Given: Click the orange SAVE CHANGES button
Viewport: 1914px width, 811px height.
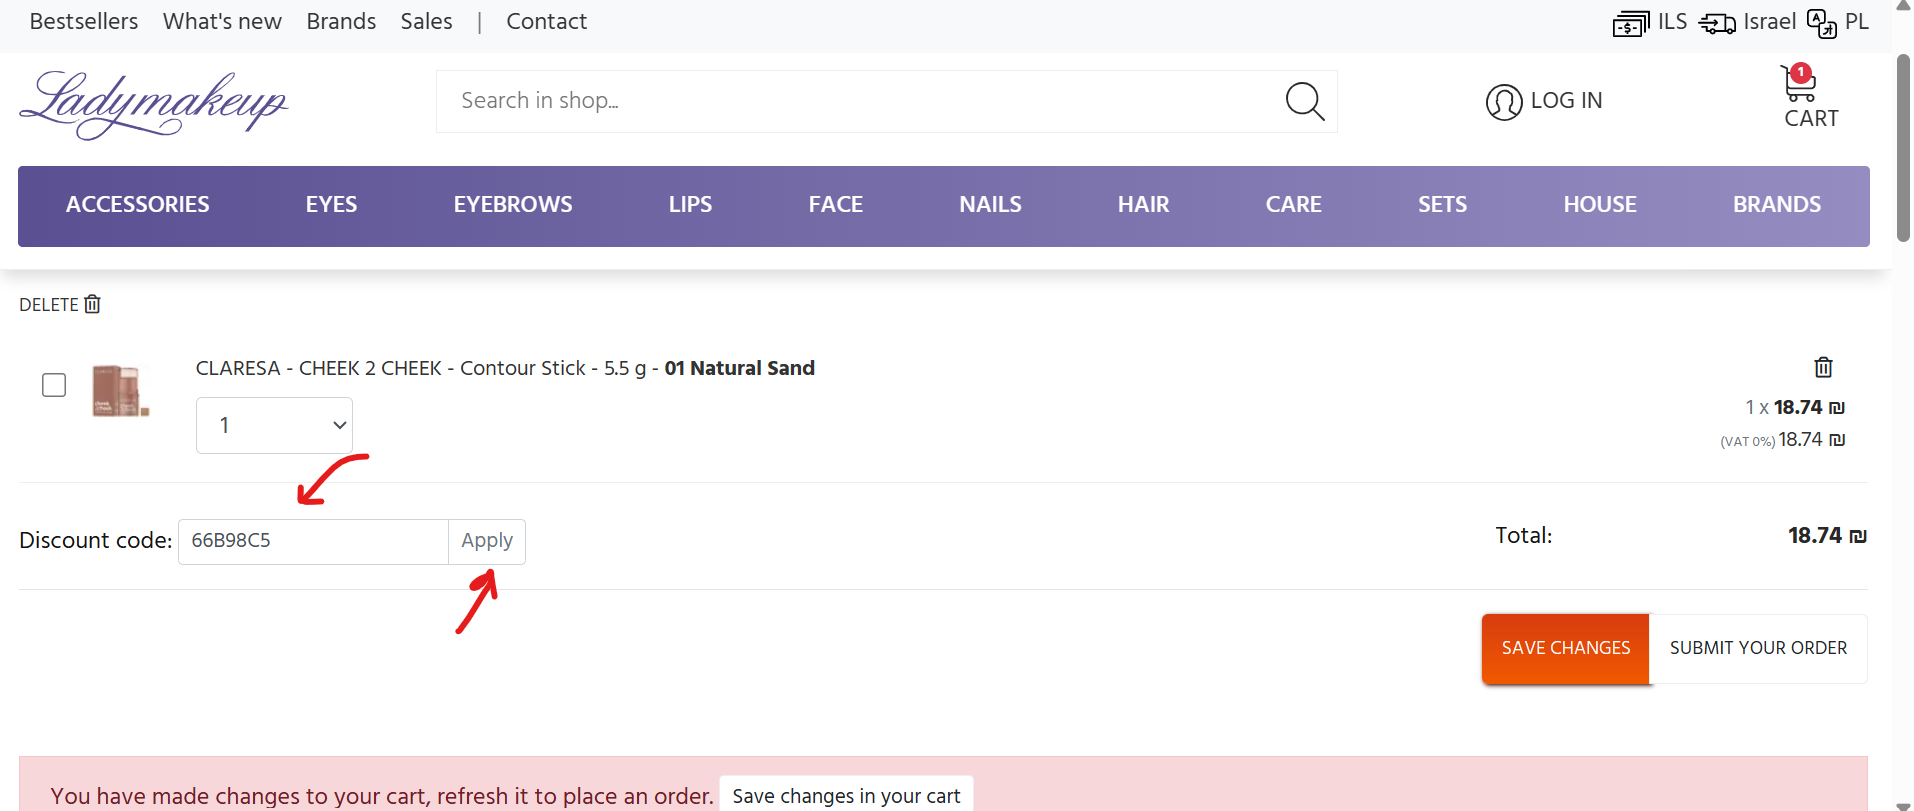Looking at the screenshot, I should pos(1565,648).
